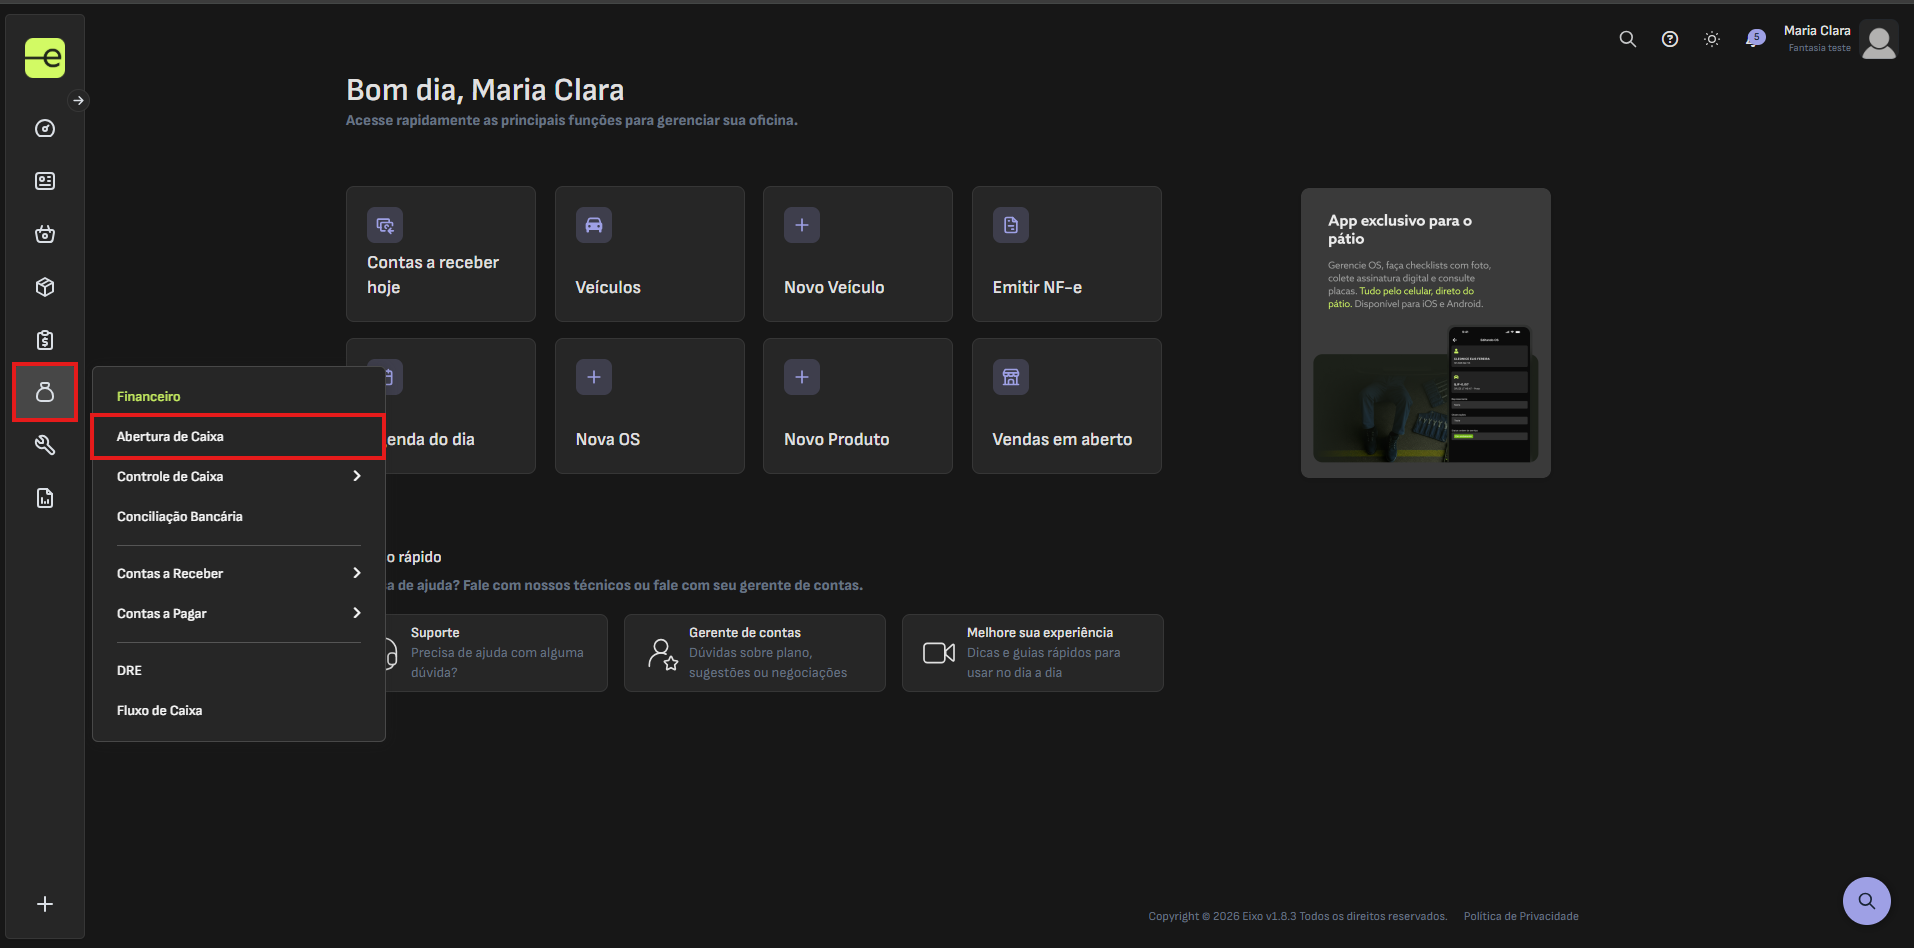Open the Maria Clara profile avatar
This screenshot has height=948, width=1914.
click(1879, 40)
